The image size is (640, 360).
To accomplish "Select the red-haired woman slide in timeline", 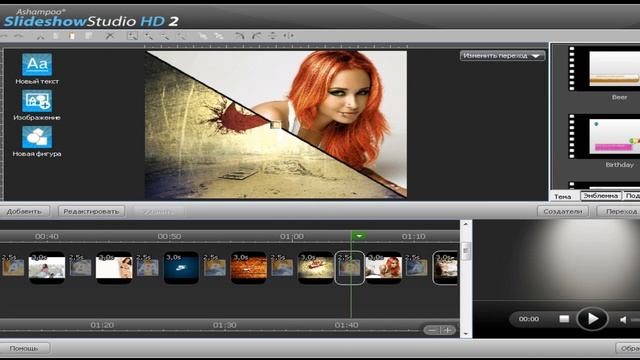I will [383, 268].
